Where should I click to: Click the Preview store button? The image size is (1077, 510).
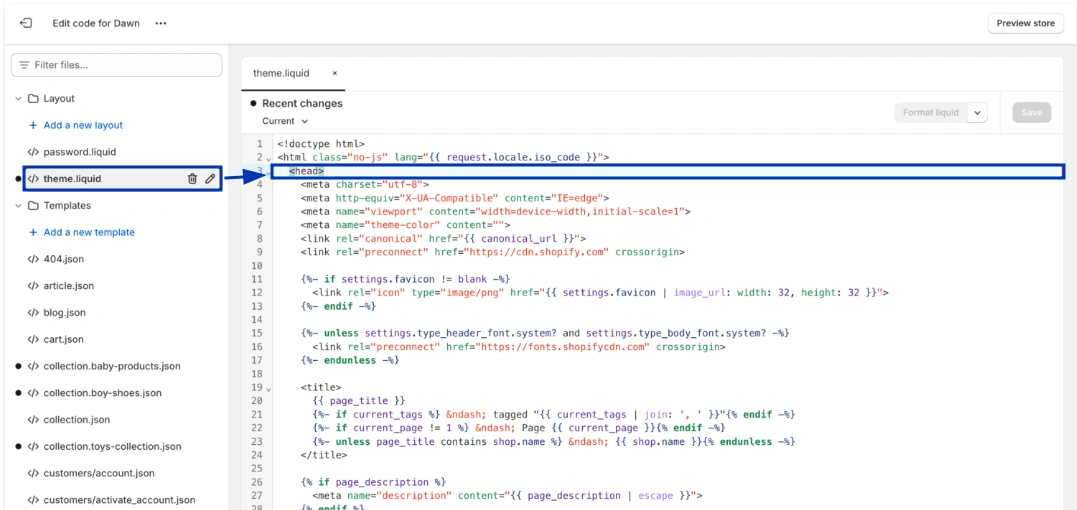1025,23
